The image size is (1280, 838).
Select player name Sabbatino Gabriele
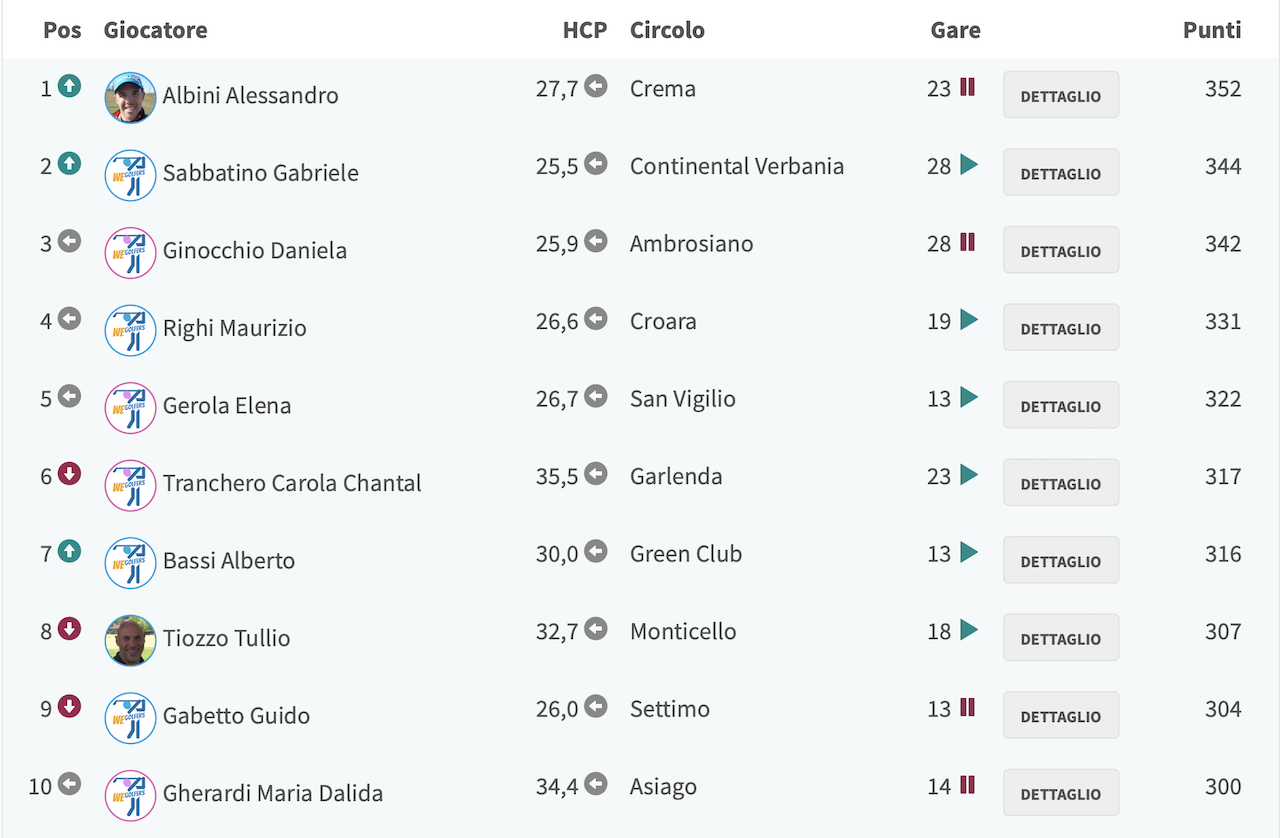[x=261, y=173]
